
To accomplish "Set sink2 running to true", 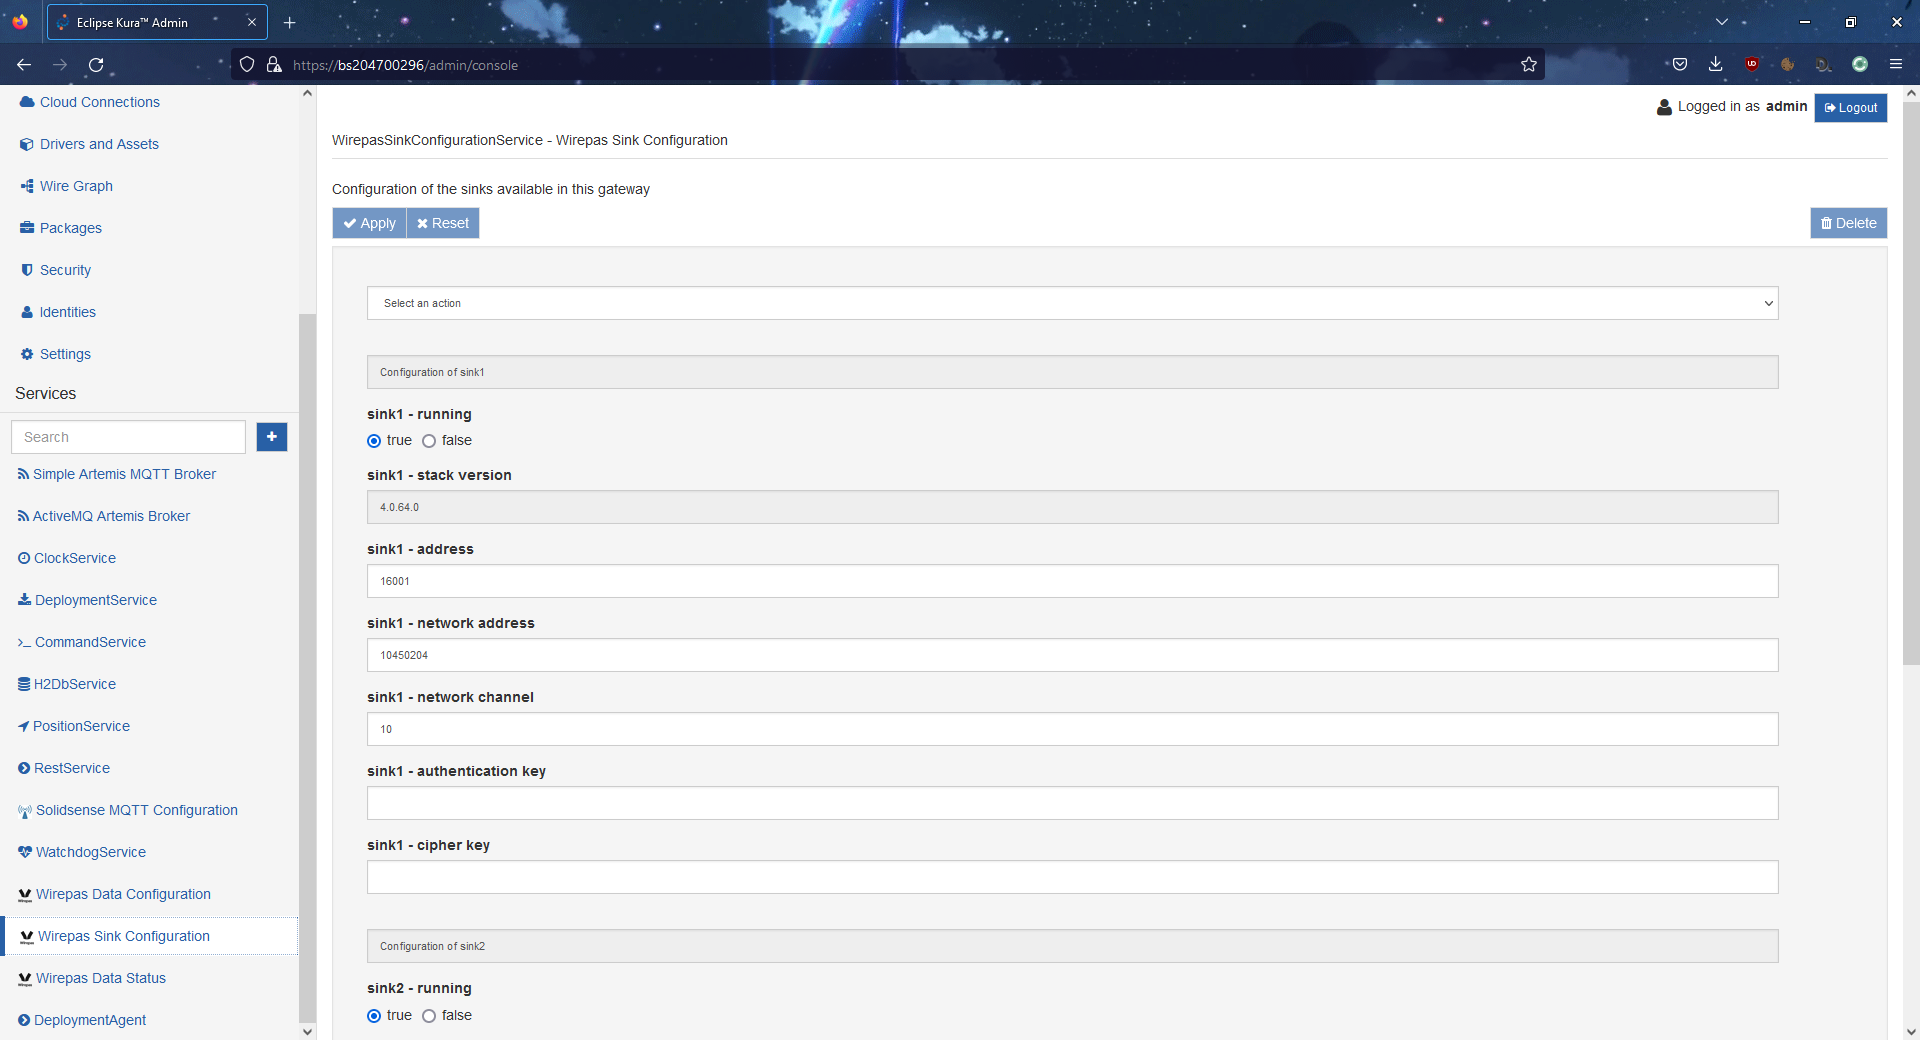I will click(374, 1016).
